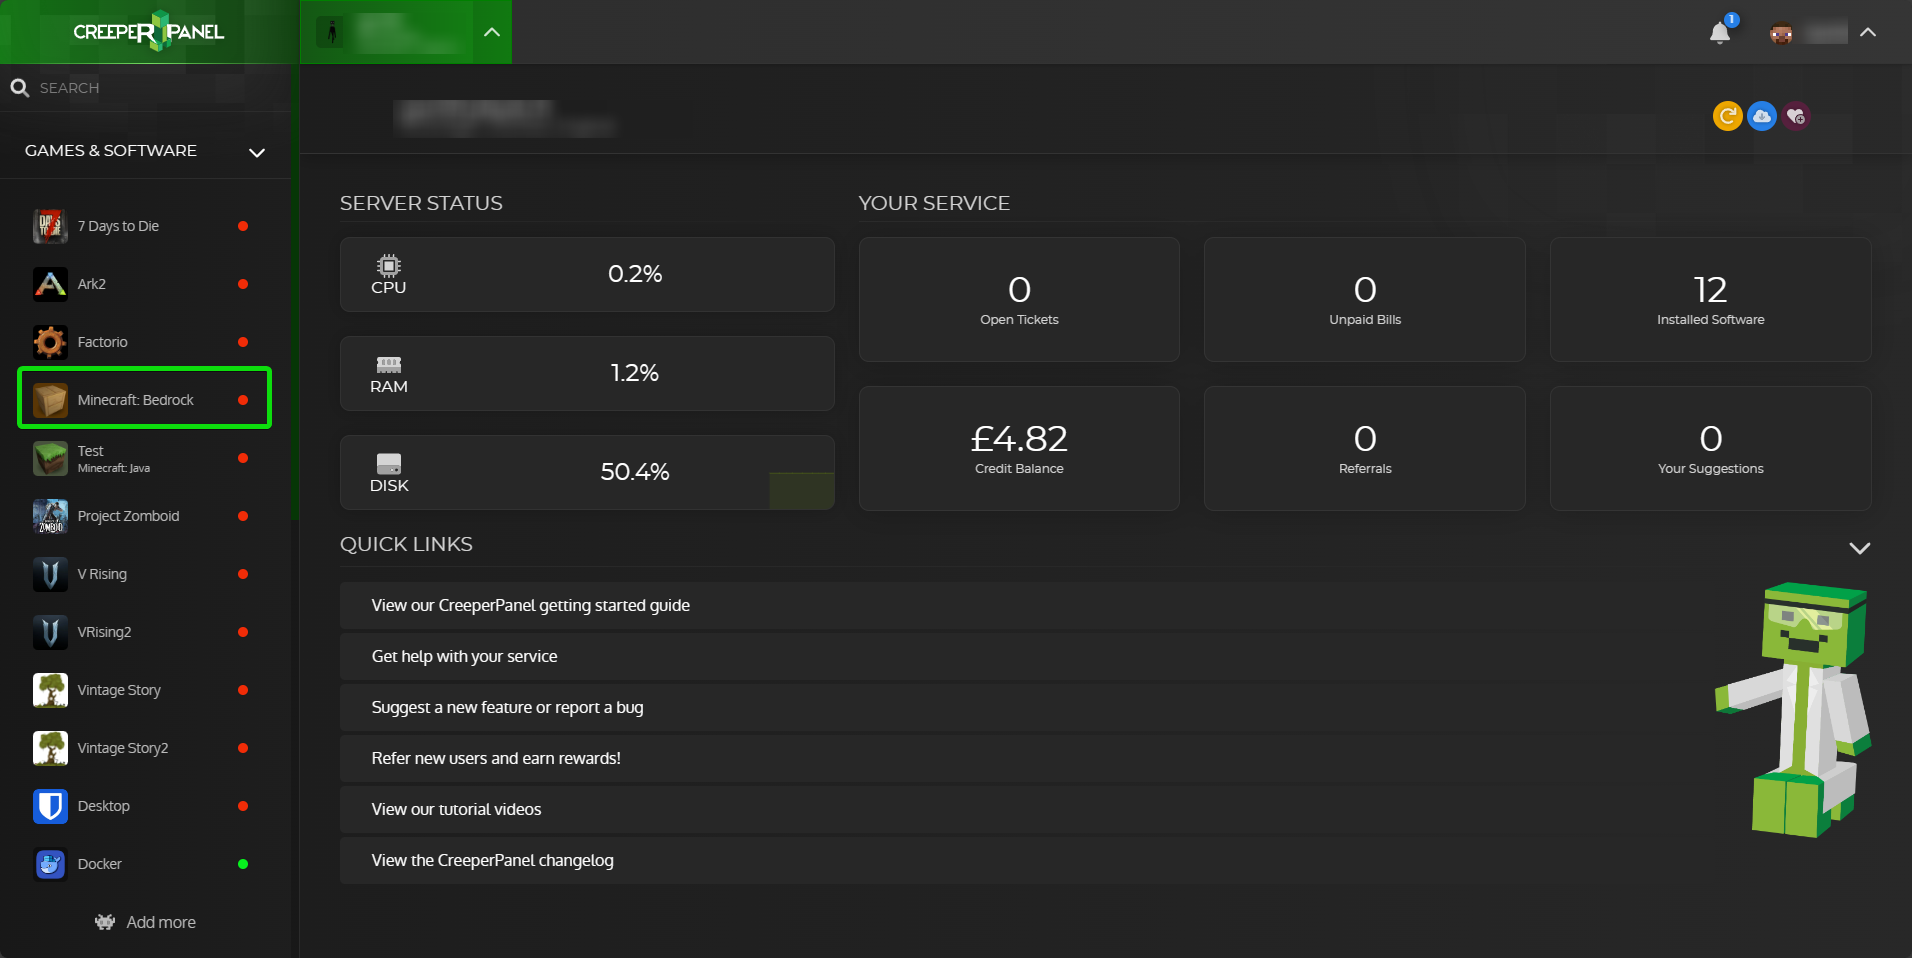
Task: Open Refer new users and earn rewards
Action: pyautogui.click(x=496, y=758)
